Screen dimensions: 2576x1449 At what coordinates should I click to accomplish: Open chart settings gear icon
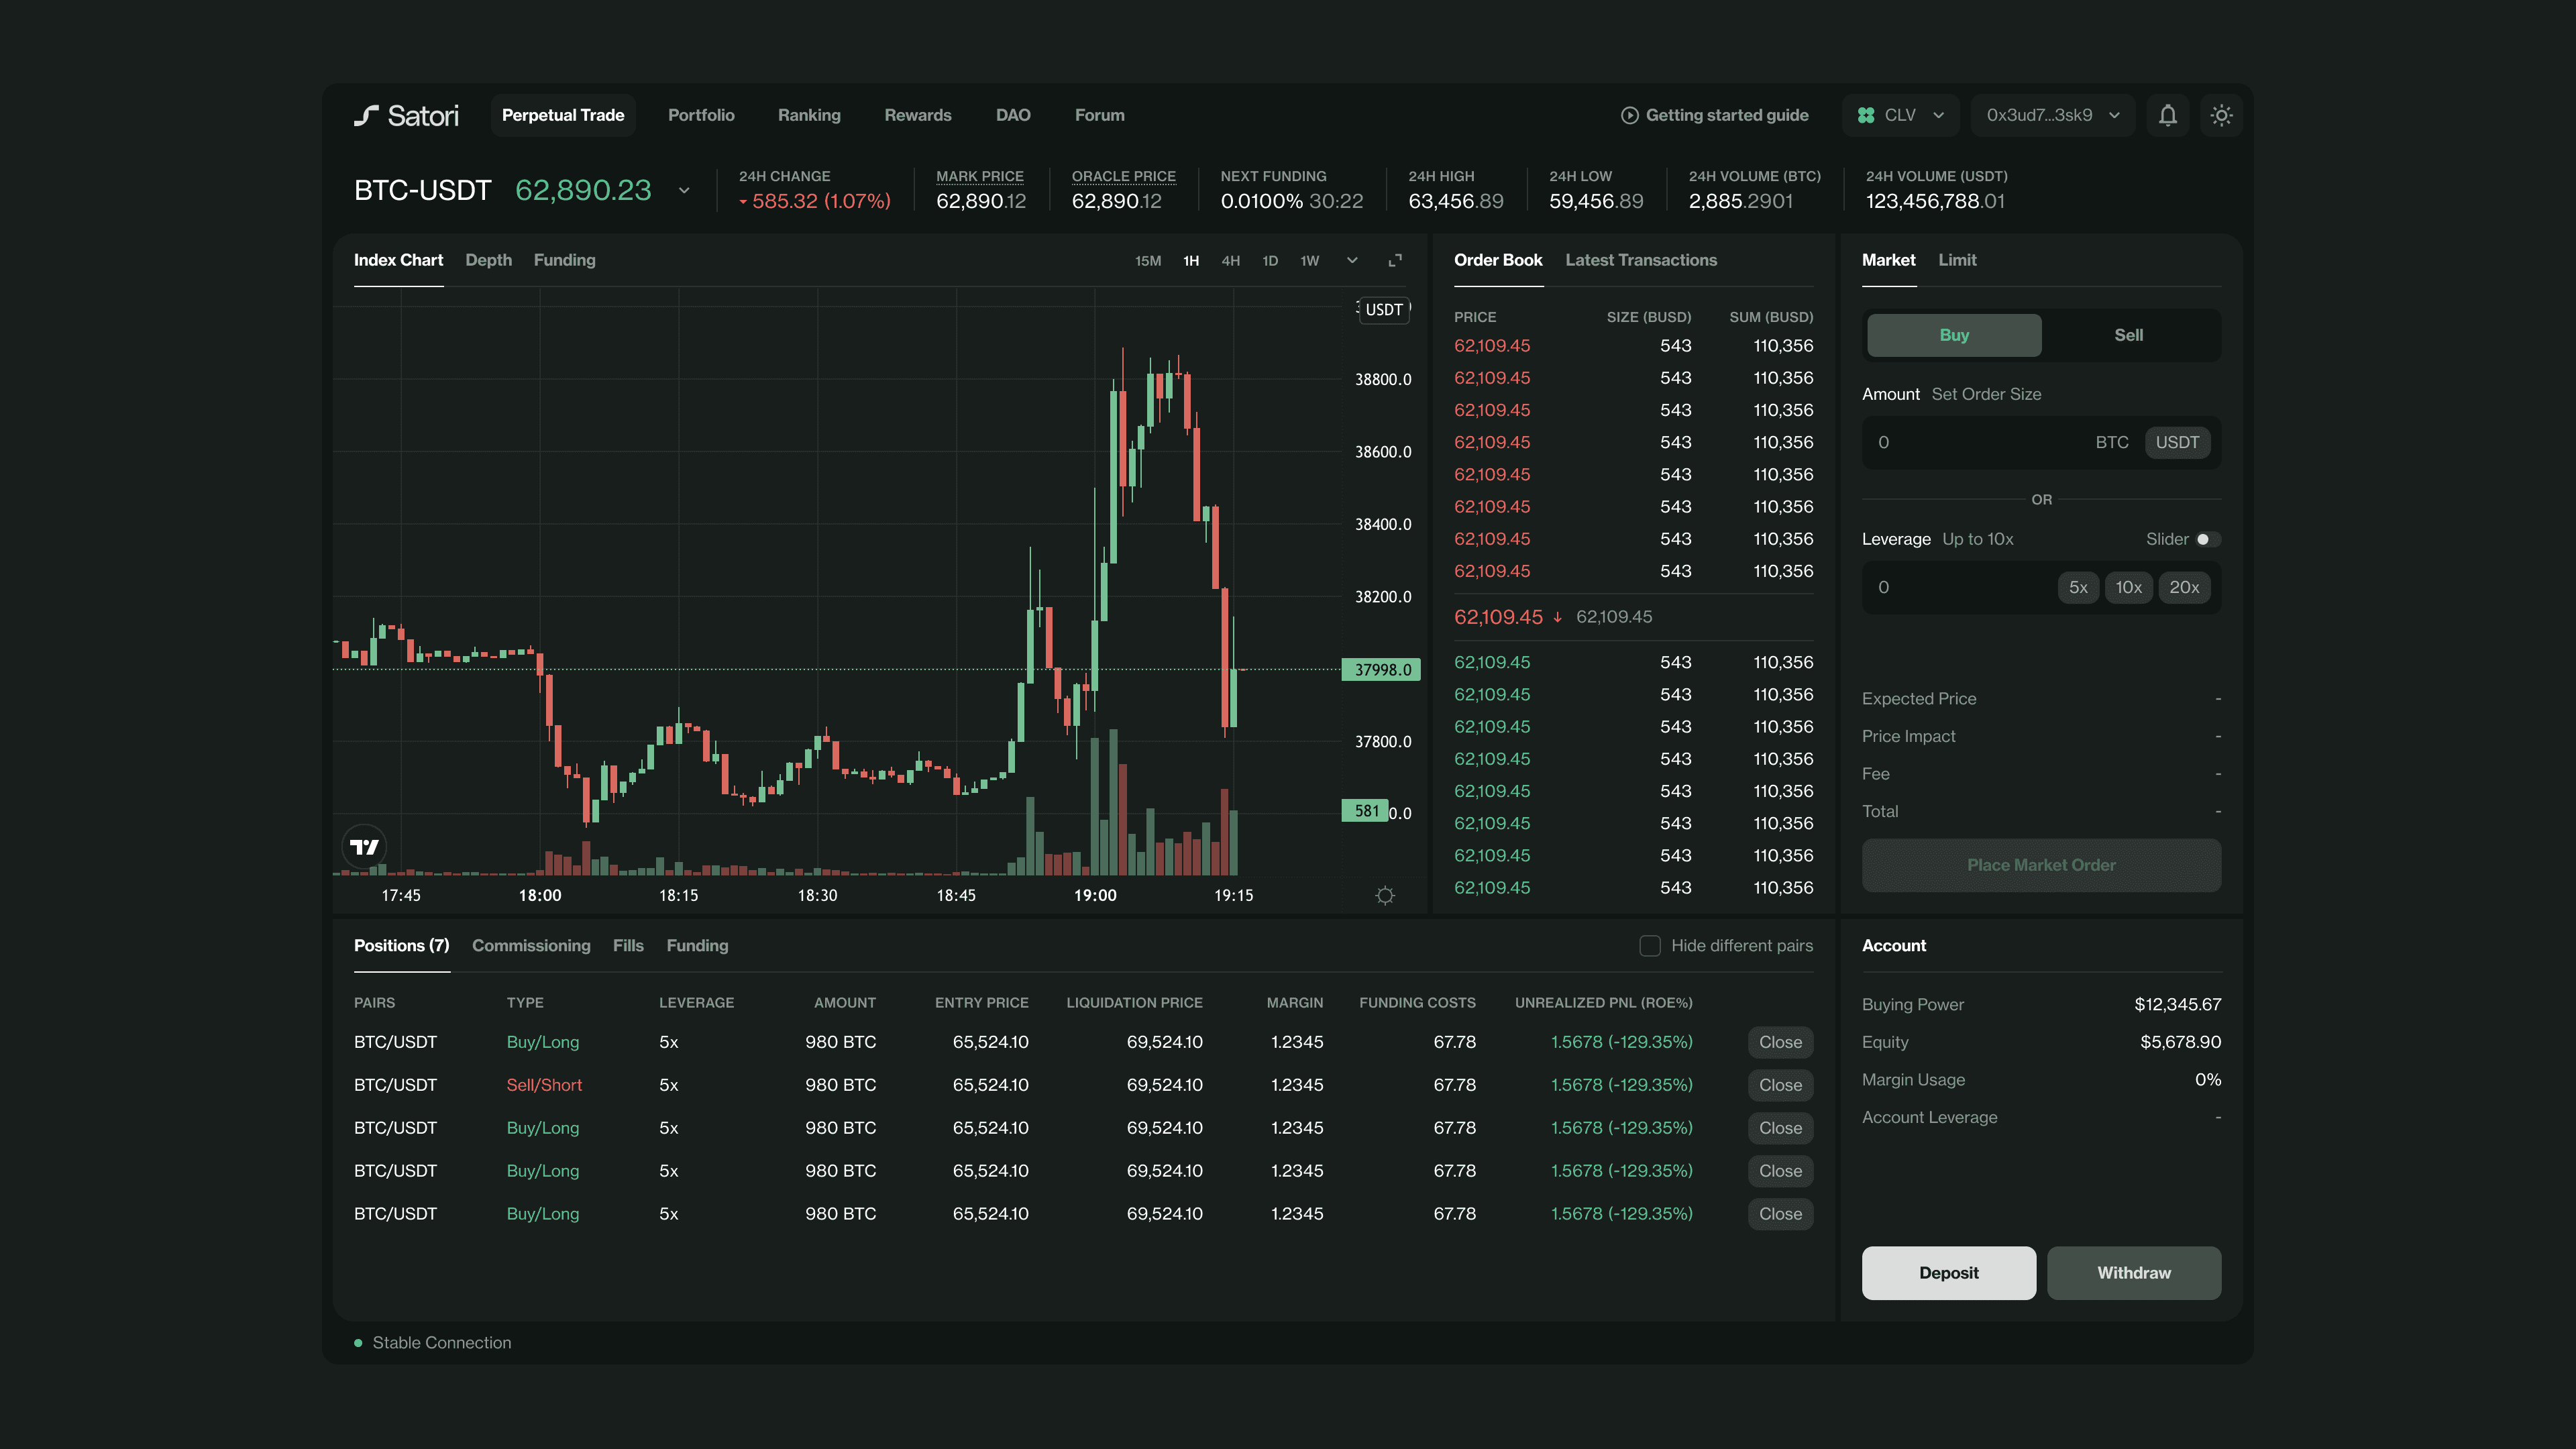click(1384, 895)
